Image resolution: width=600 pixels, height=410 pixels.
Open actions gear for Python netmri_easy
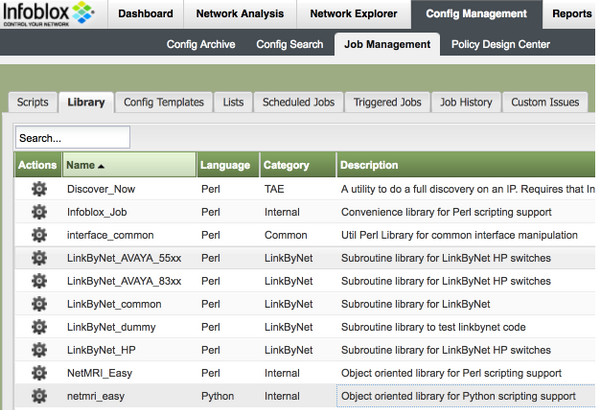click(x=39, y=396)
